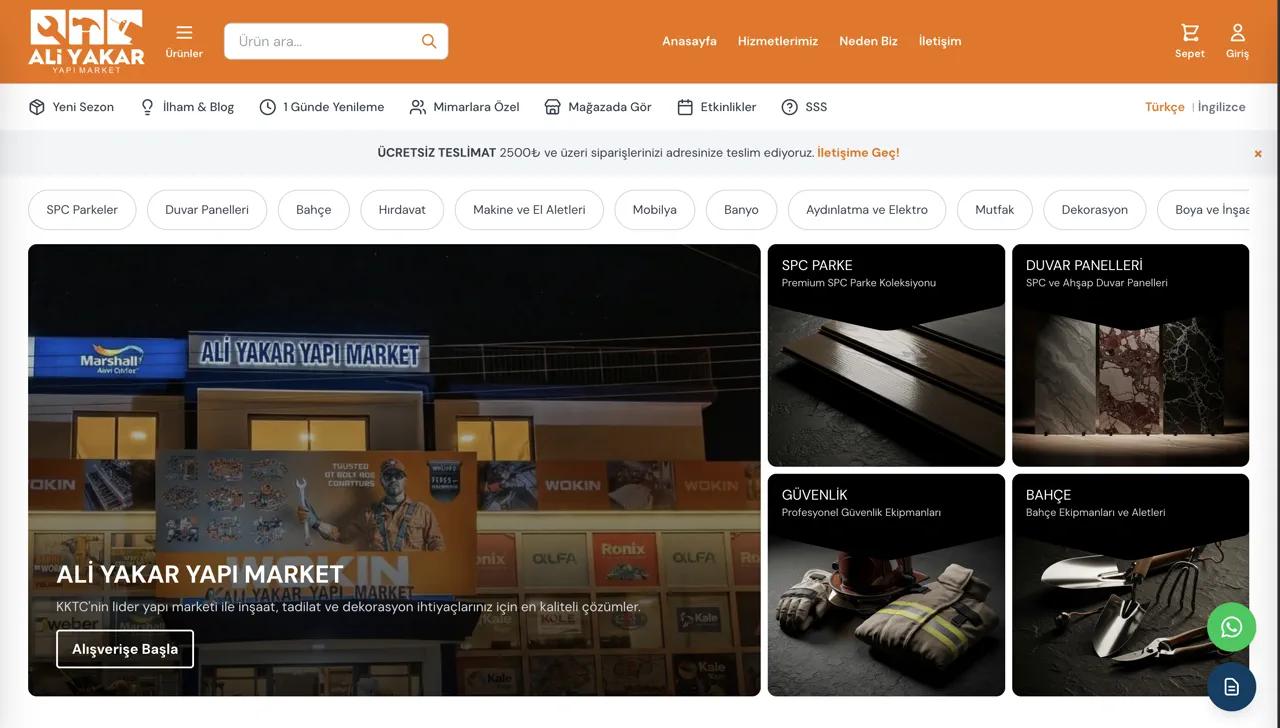Open the İlham & Blog text link

coord(198,107)
